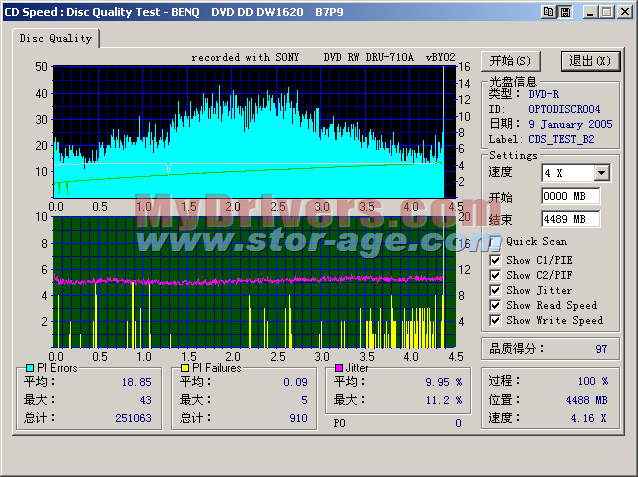The image size is (638, 477).
Task: Click the 4489 MB end position field
Action: tap(570, 219)
